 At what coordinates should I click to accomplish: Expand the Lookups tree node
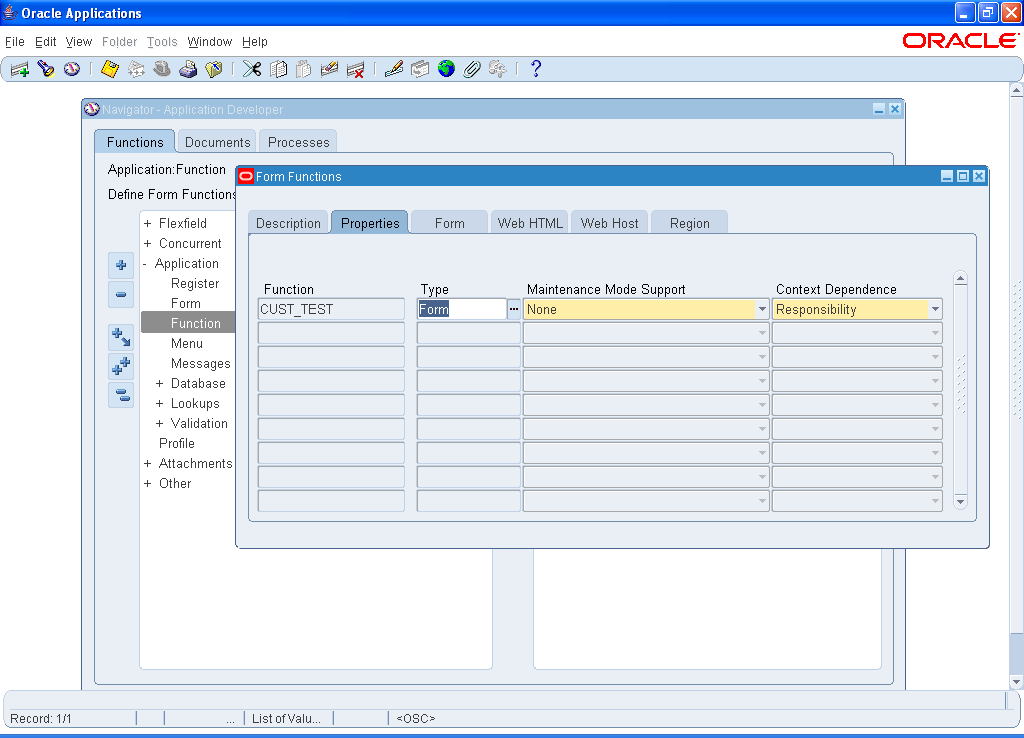(159, 404)
